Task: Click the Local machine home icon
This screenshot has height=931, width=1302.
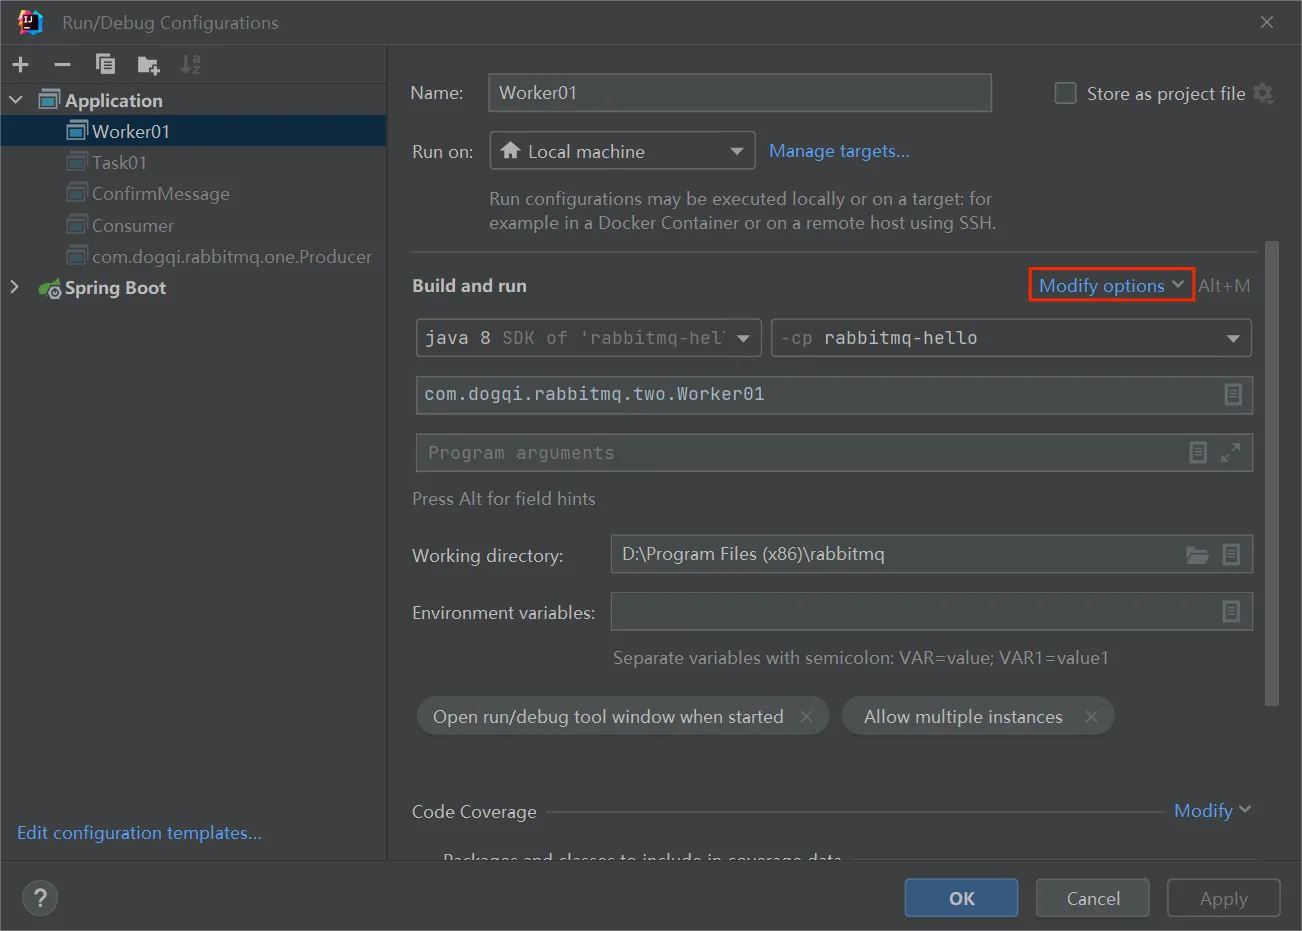Action: [x=510, y=150]
